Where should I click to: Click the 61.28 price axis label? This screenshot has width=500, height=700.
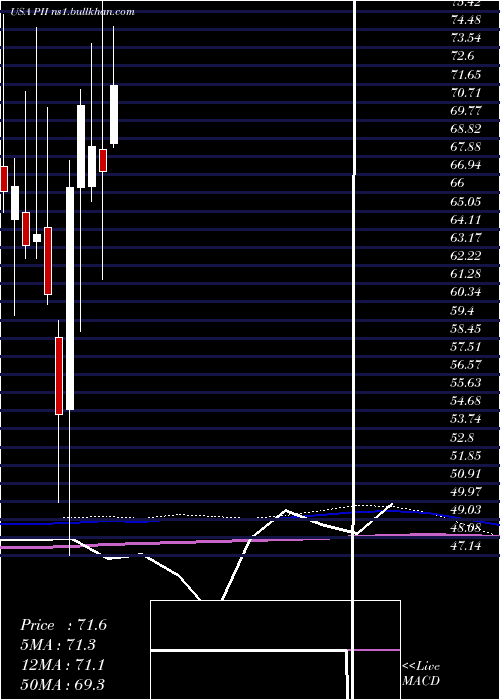[x=466, y=274]
